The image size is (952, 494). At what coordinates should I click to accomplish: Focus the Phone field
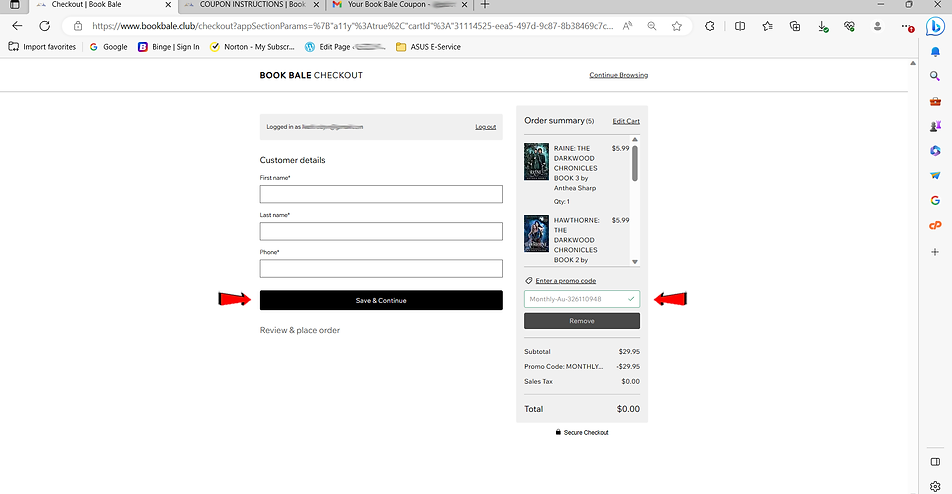(x=381, y=268)
